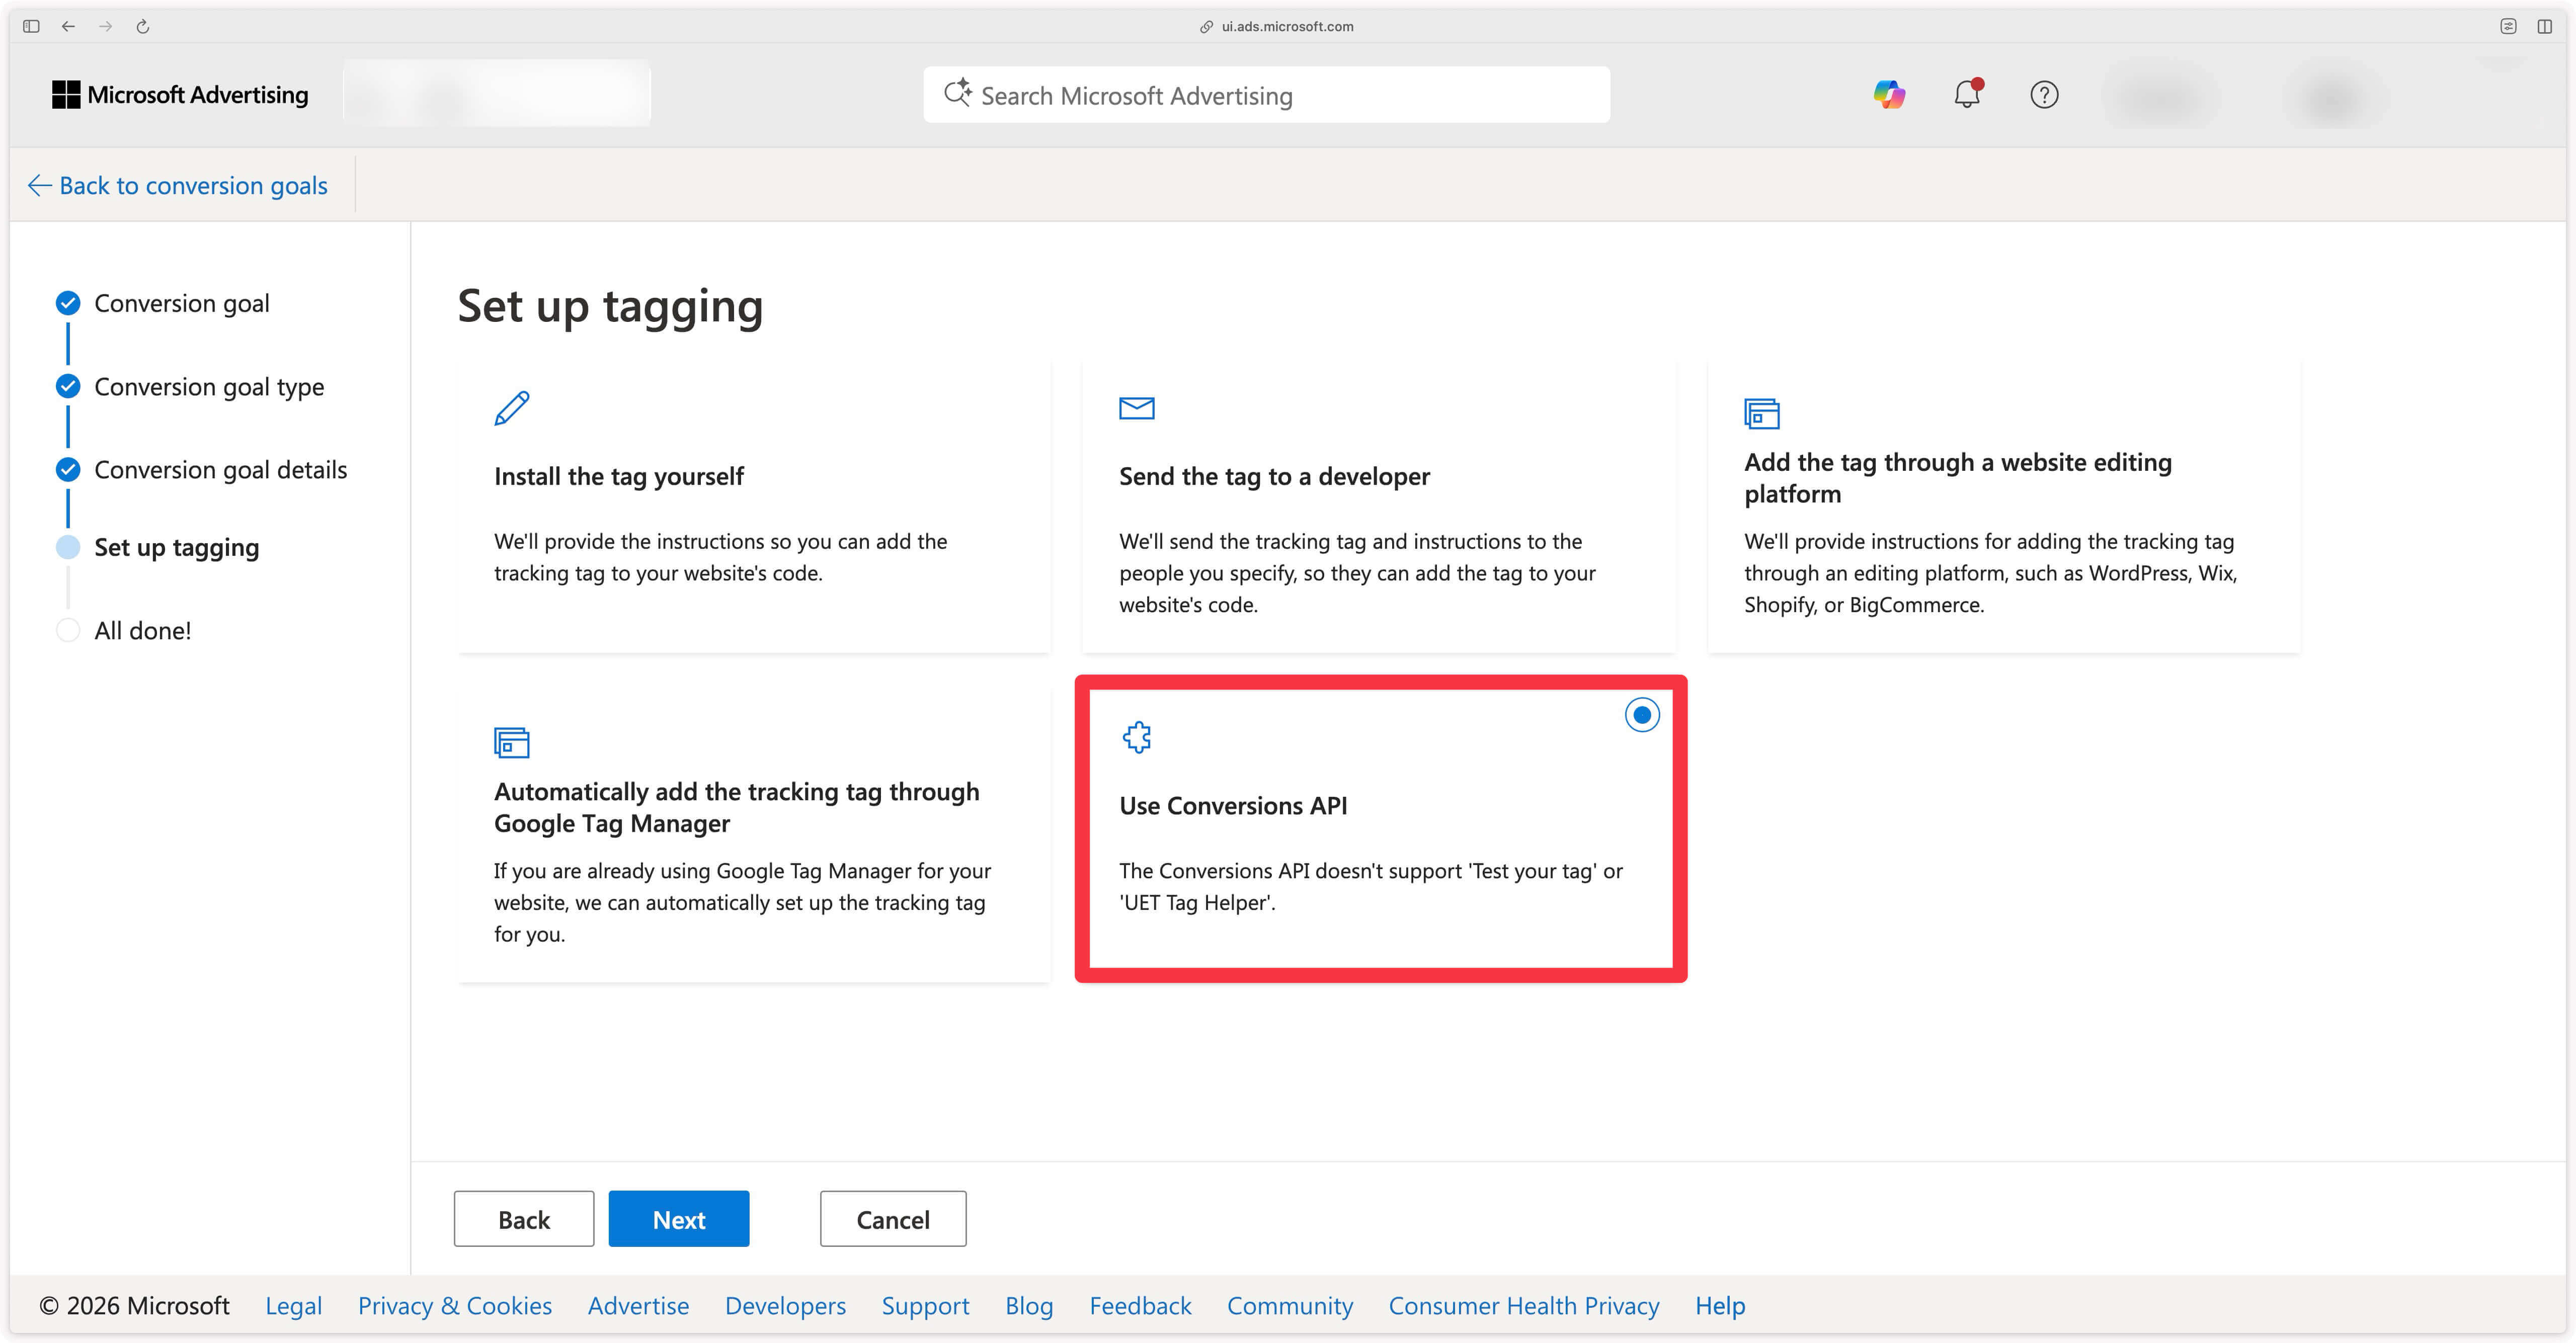Click the Next button
Viewport: 2576px width, 1343px height.
(678, 1218)
